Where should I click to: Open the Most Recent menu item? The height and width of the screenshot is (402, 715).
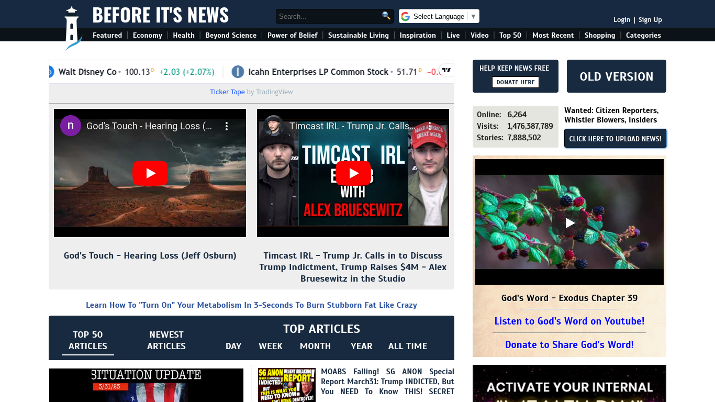553,35
